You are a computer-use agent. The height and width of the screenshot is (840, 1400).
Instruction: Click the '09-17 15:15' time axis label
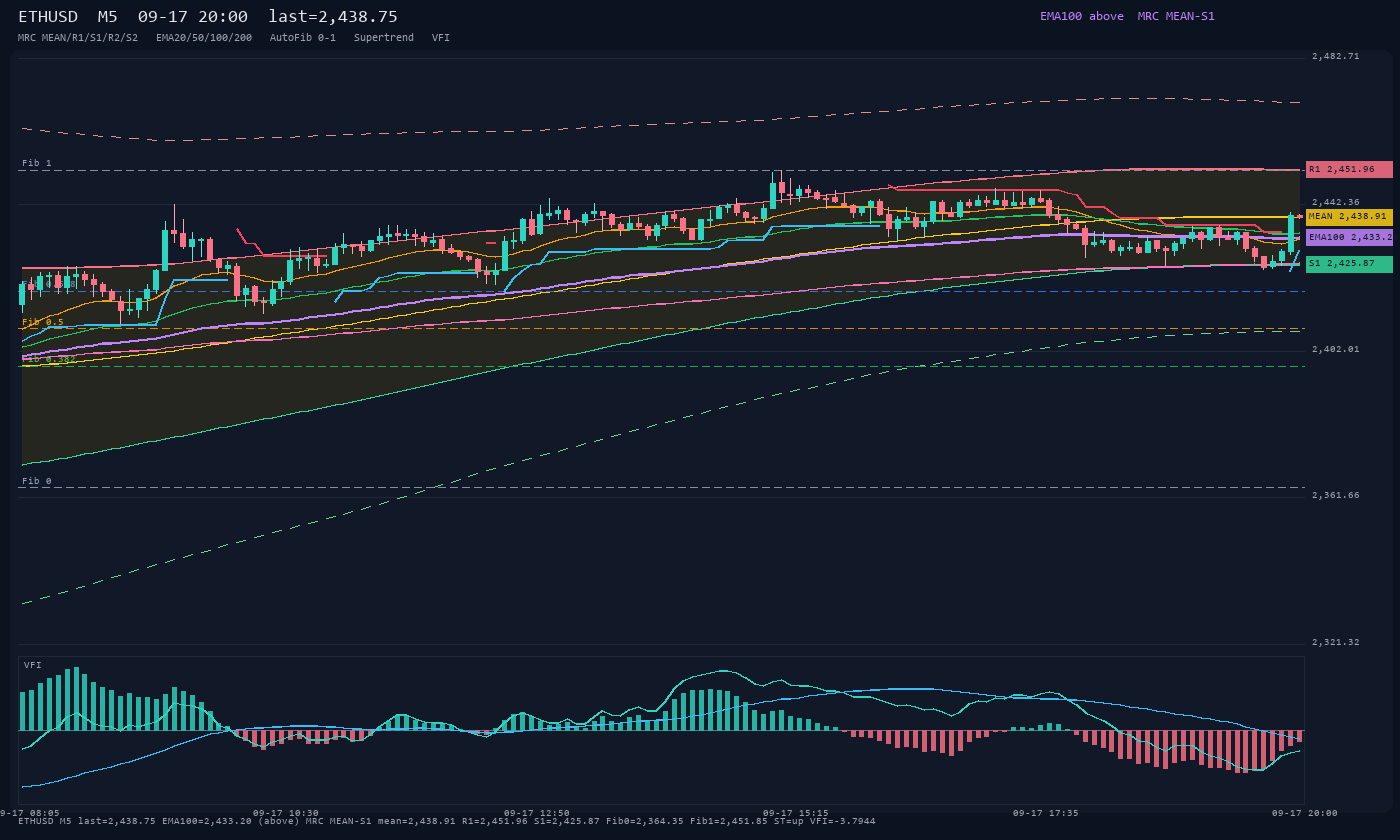point(796,813)
